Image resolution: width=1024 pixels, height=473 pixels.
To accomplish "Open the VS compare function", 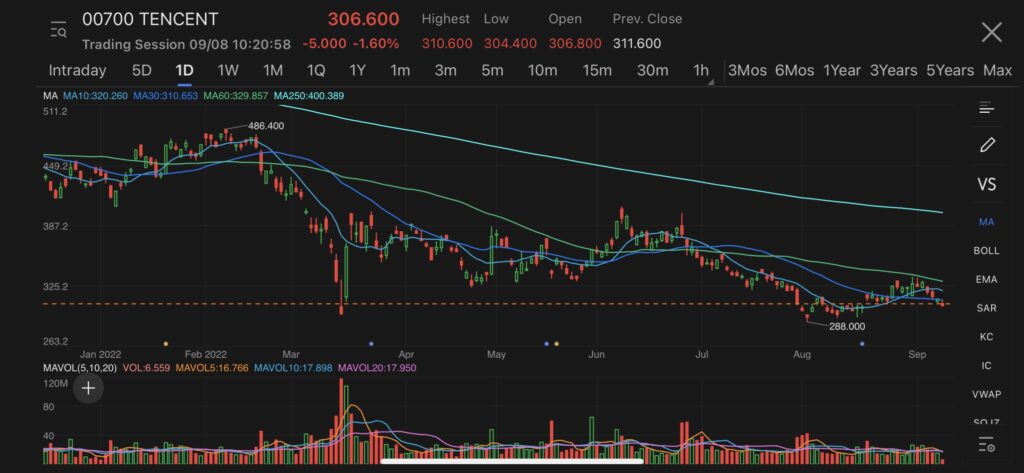I will [987, 185].
